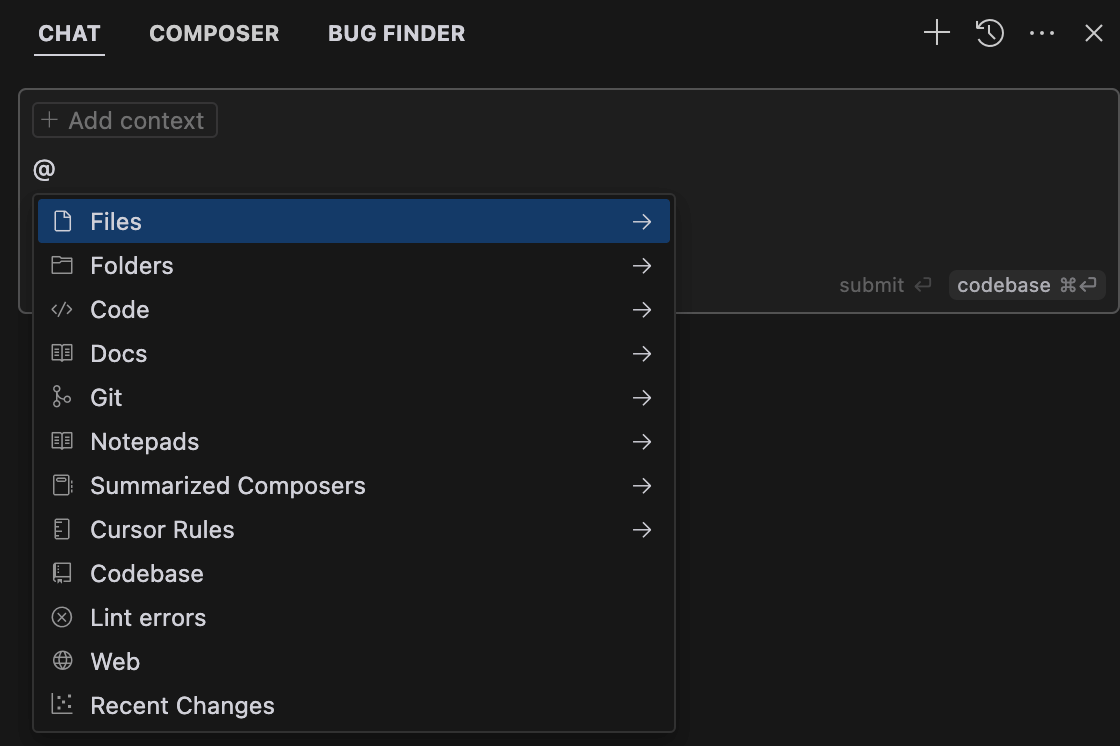Click the Web globe icon
This screenshot has width=1120, height=746.
(62, 661)
